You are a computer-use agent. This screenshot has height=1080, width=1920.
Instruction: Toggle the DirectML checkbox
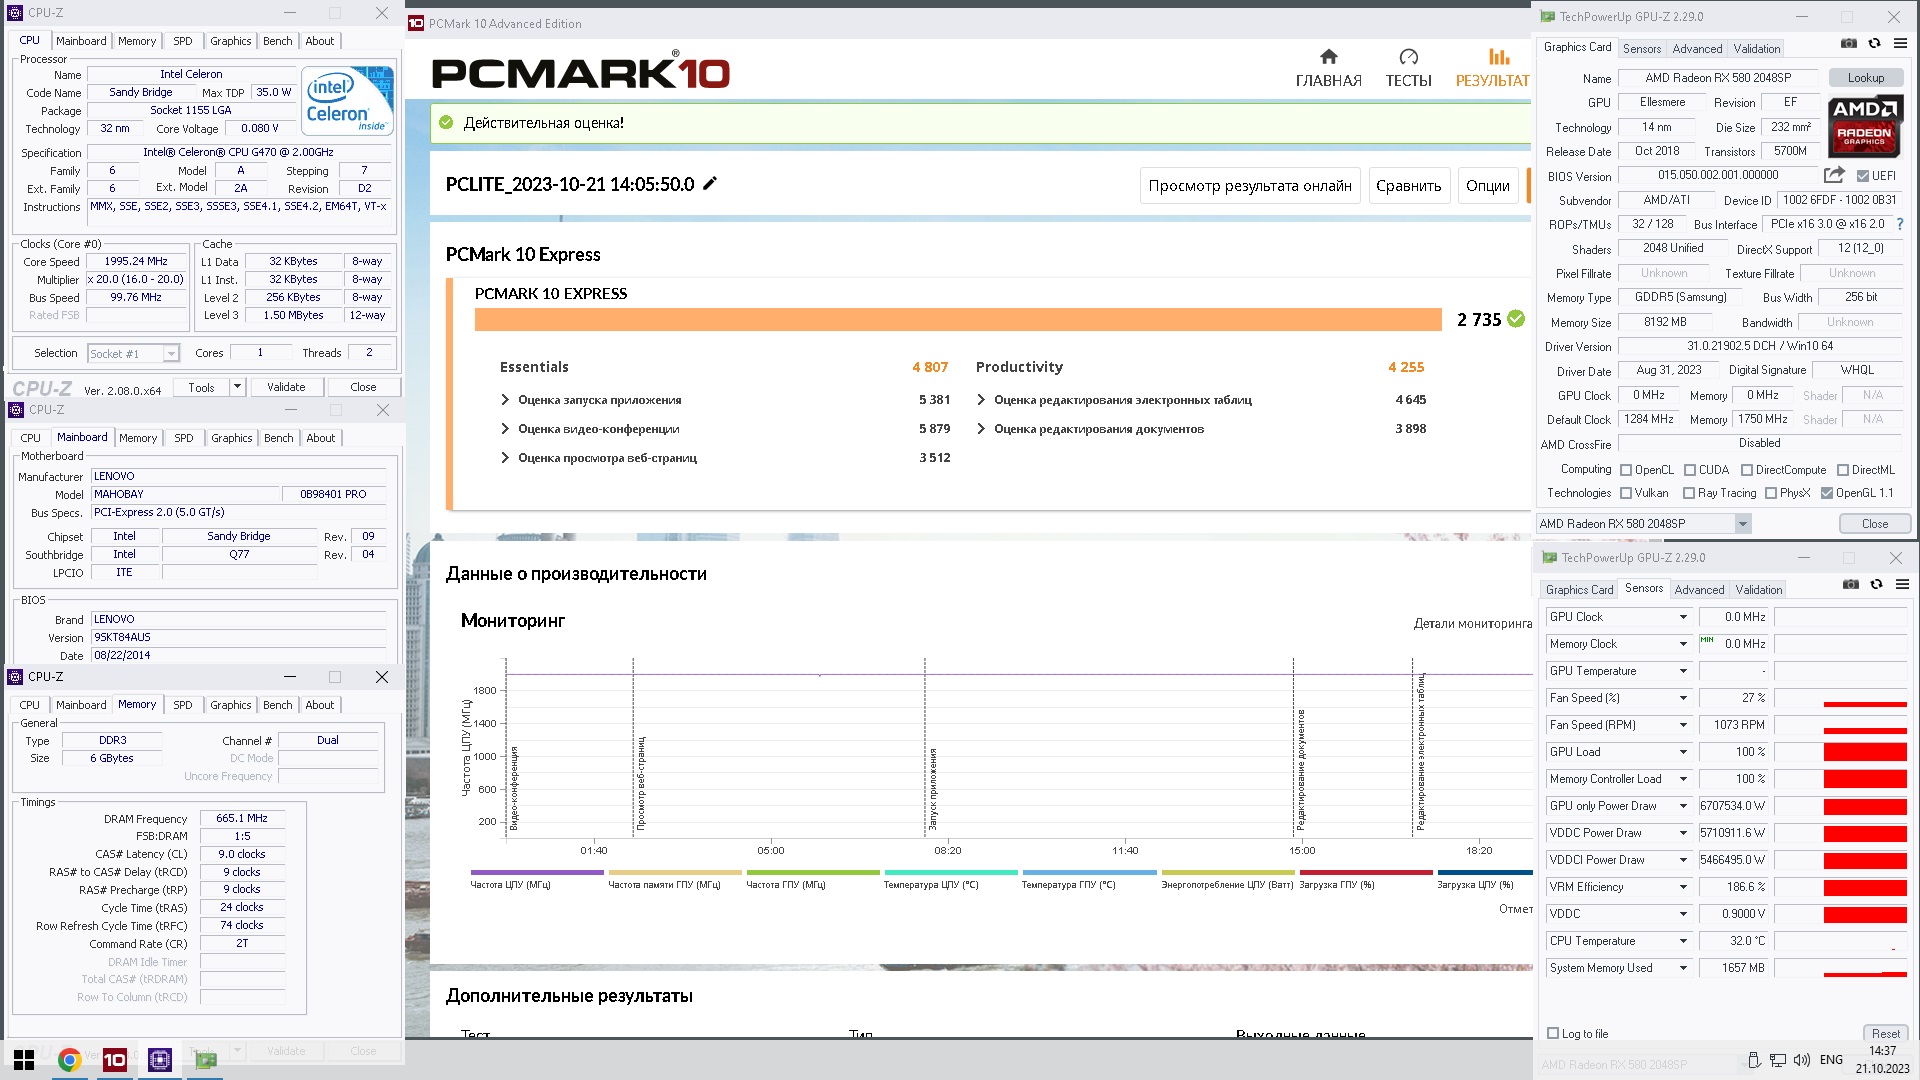(x=1842, y=470)
